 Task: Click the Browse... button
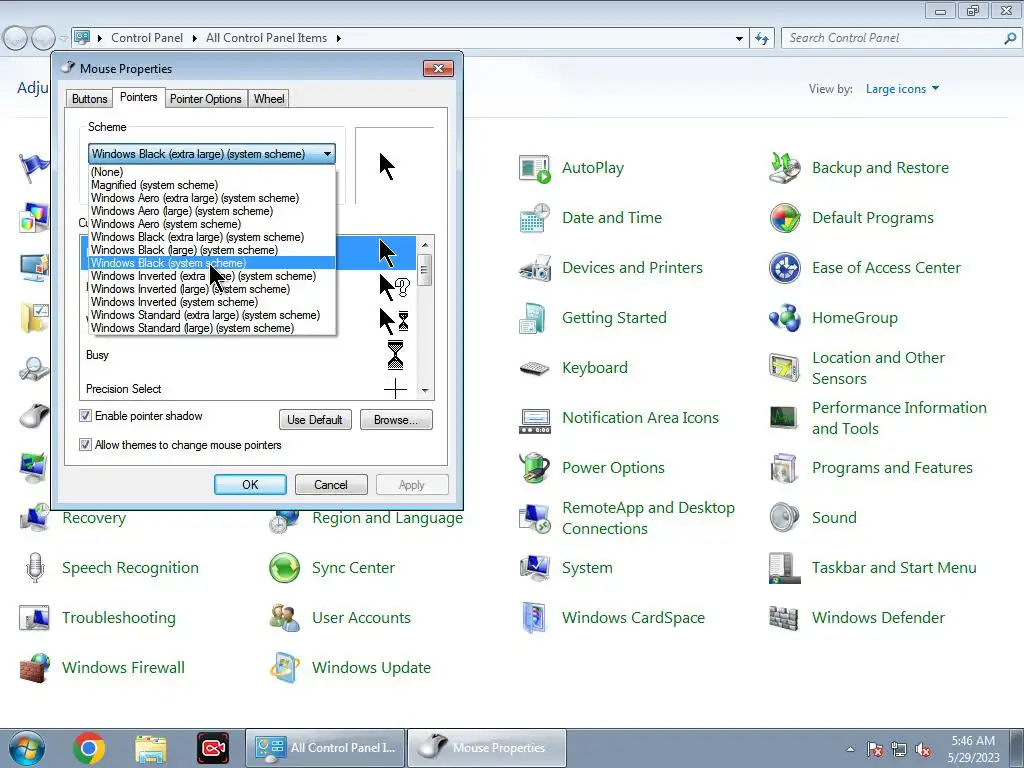pos(396,420)
